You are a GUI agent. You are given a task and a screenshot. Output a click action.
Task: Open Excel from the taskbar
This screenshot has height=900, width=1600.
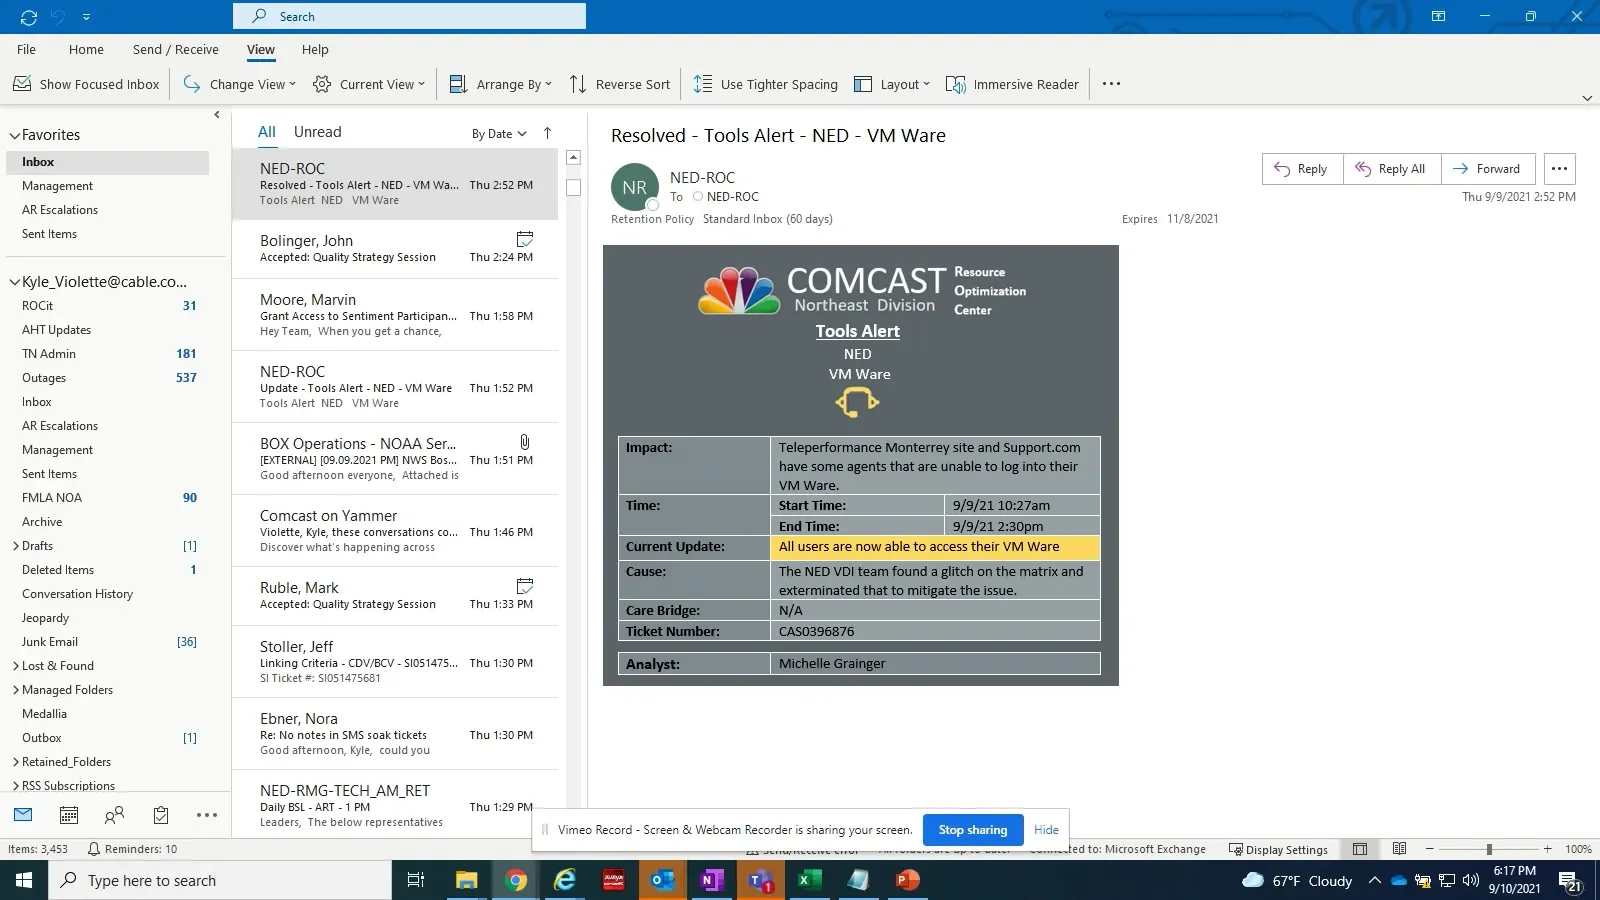808,880
